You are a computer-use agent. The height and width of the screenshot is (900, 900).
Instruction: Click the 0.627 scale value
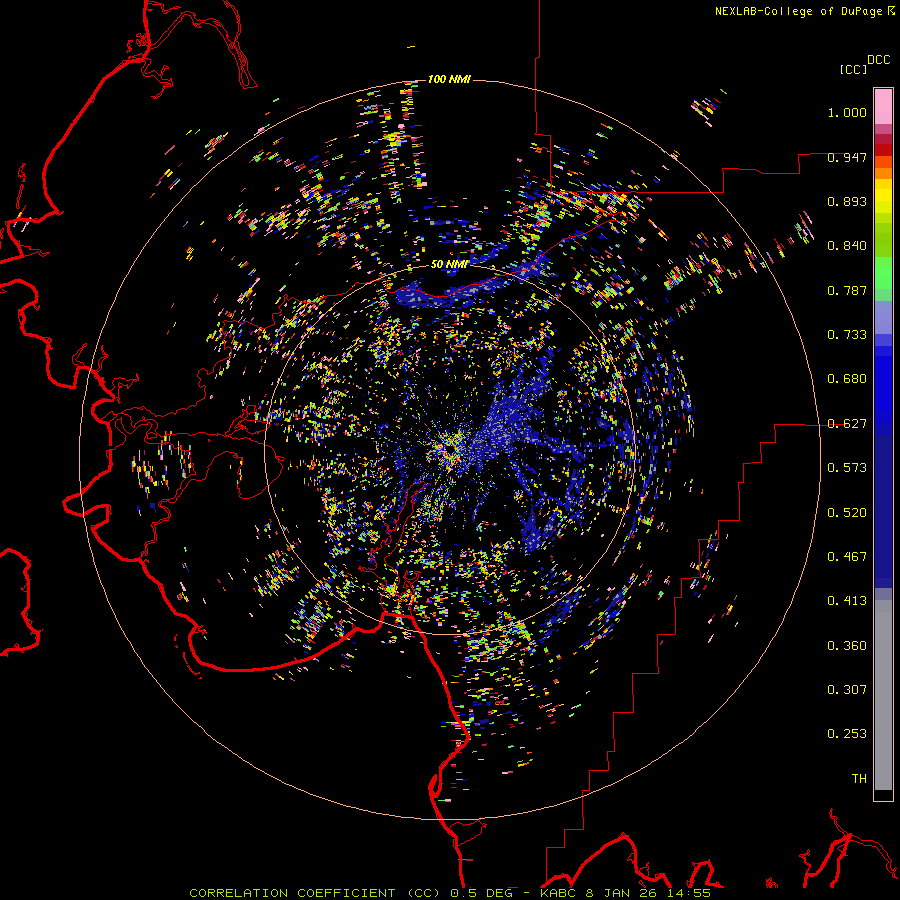(847, 424)
